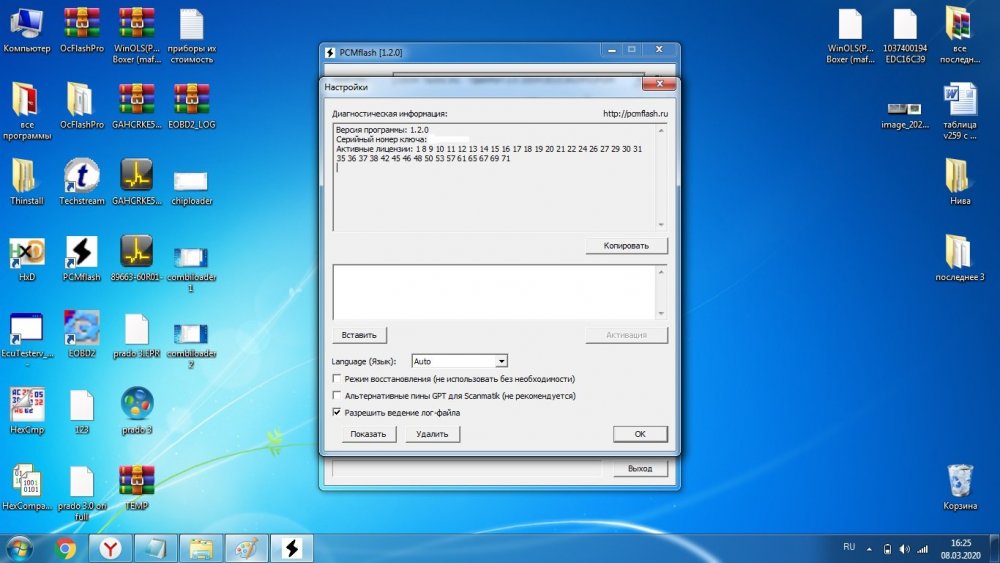
Task: Open Google Chrome from the taskbar
Action: (66, 548)
